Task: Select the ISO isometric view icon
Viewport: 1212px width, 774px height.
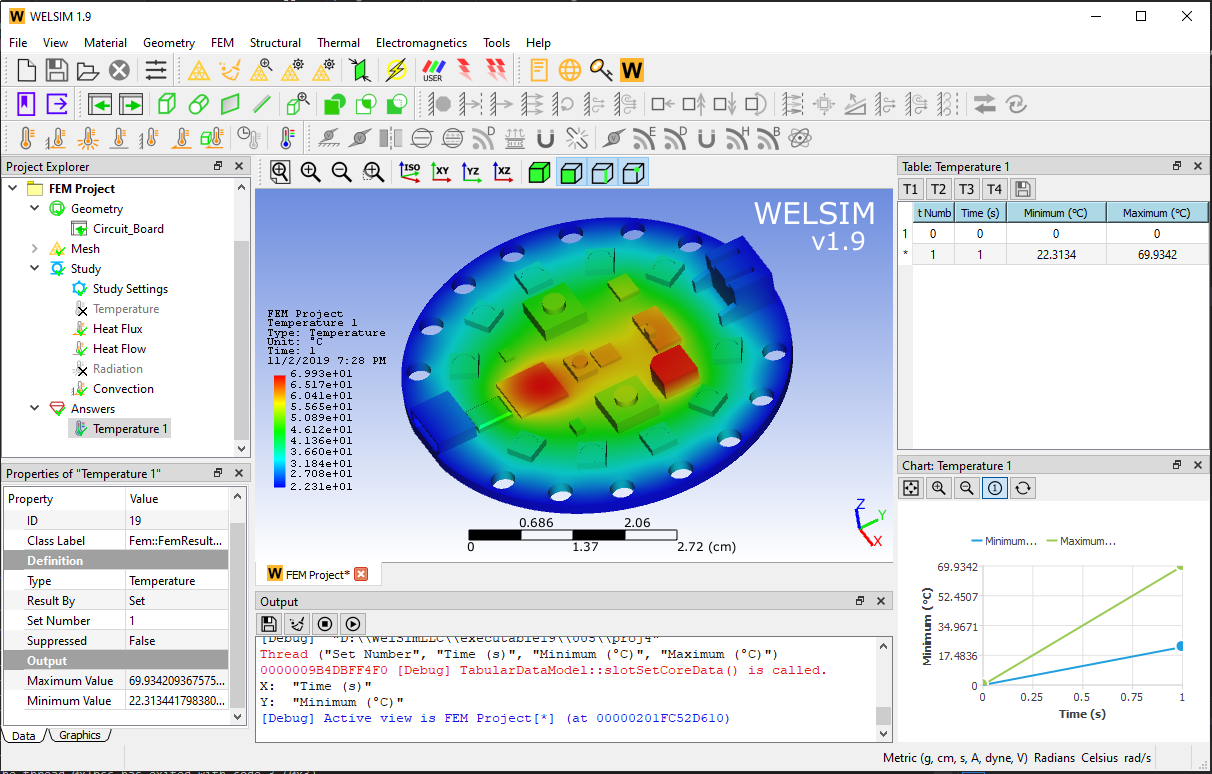Action: [410, 172]
